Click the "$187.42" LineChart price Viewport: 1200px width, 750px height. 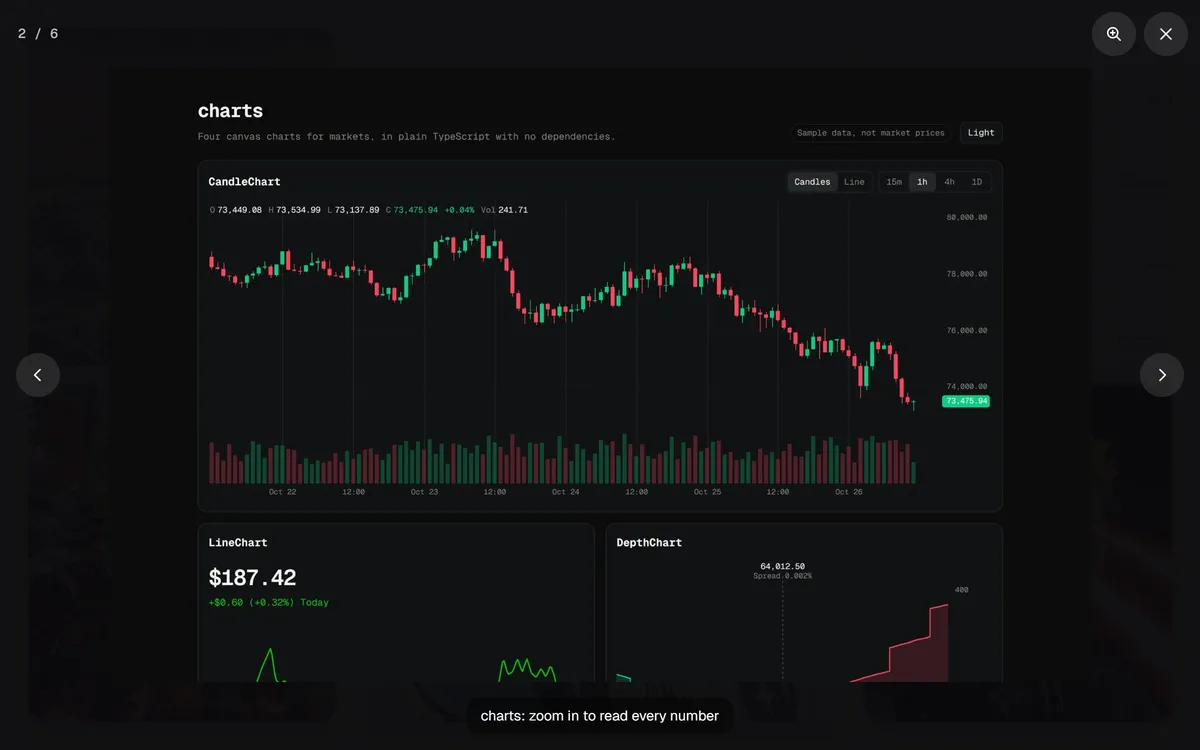(252, 578)
